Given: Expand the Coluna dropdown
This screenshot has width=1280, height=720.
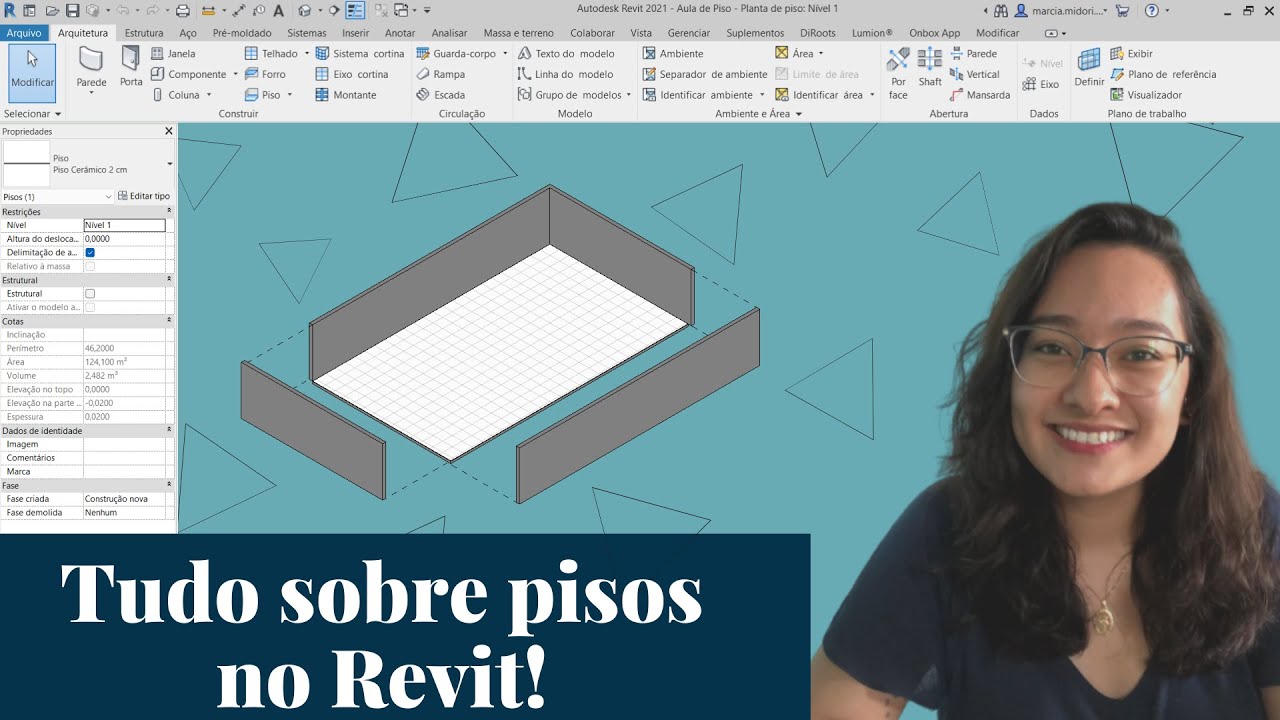Looking at the screenshot, I should [209, 95].
